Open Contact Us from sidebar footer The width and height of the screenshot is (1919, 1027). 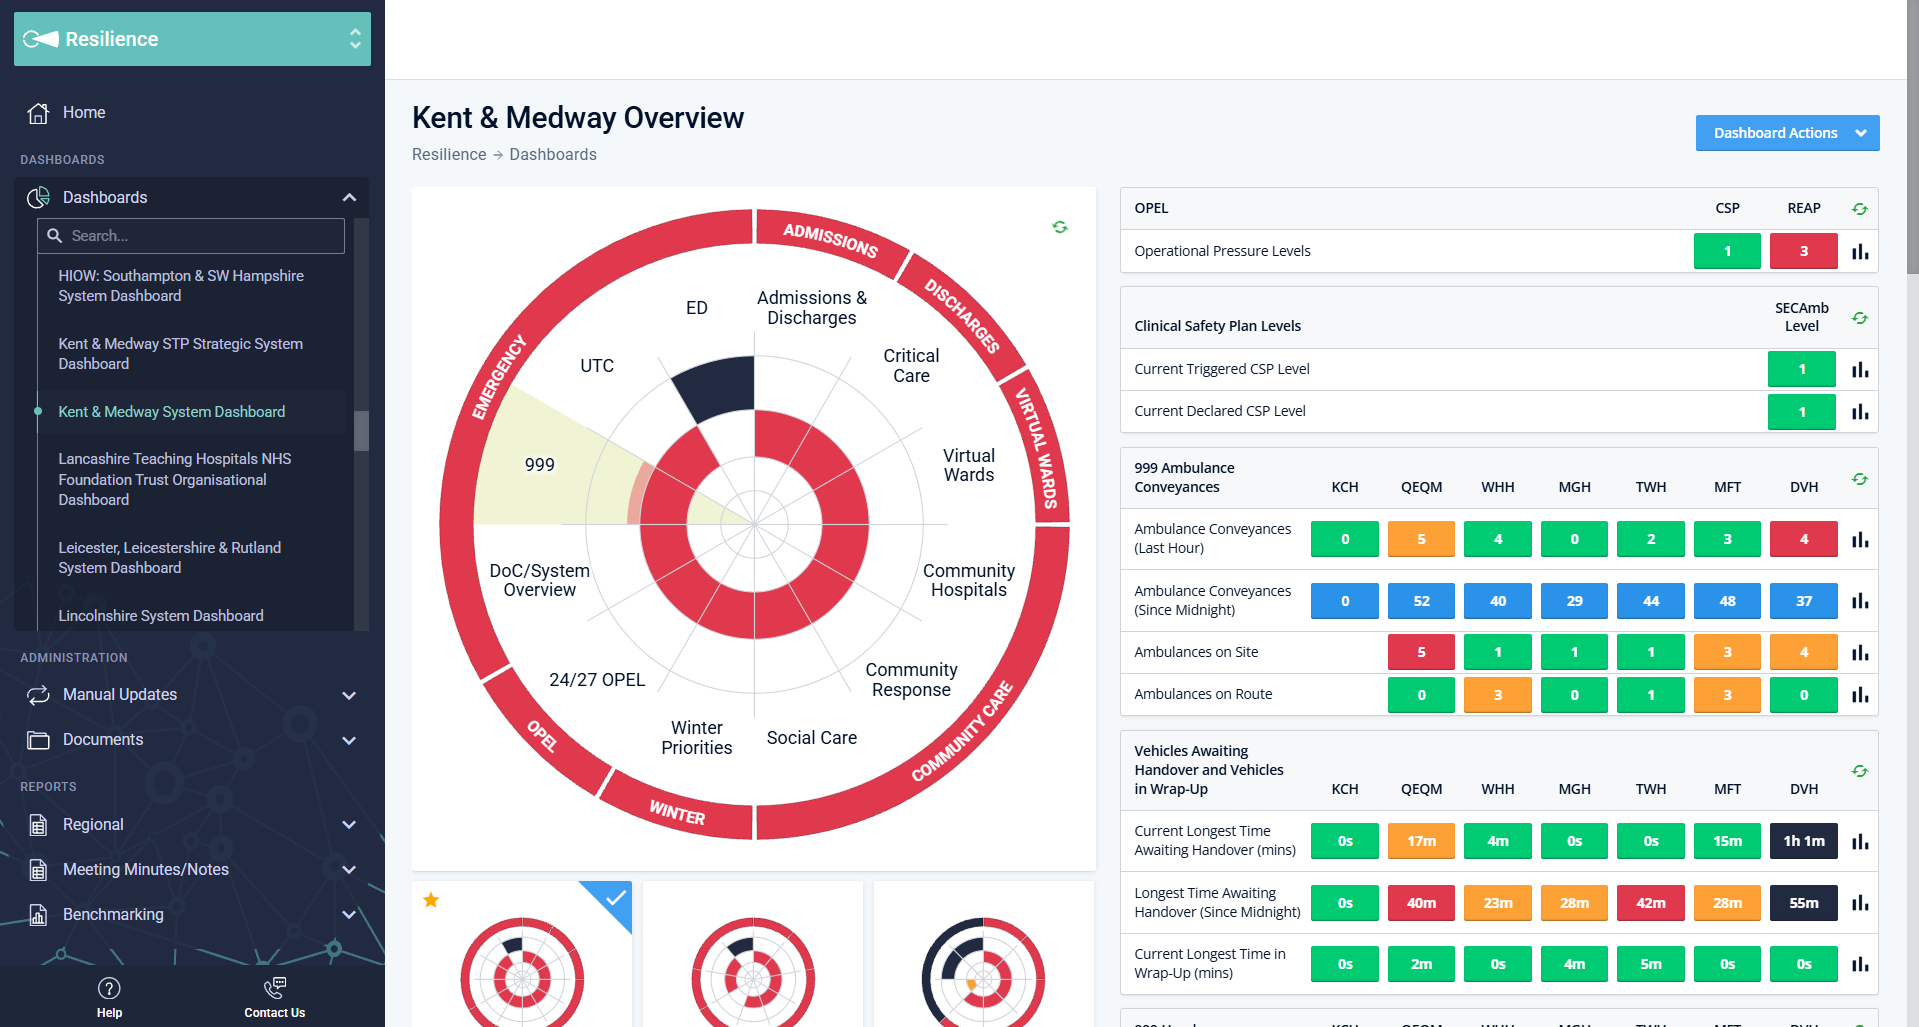(x=275, y=997)
